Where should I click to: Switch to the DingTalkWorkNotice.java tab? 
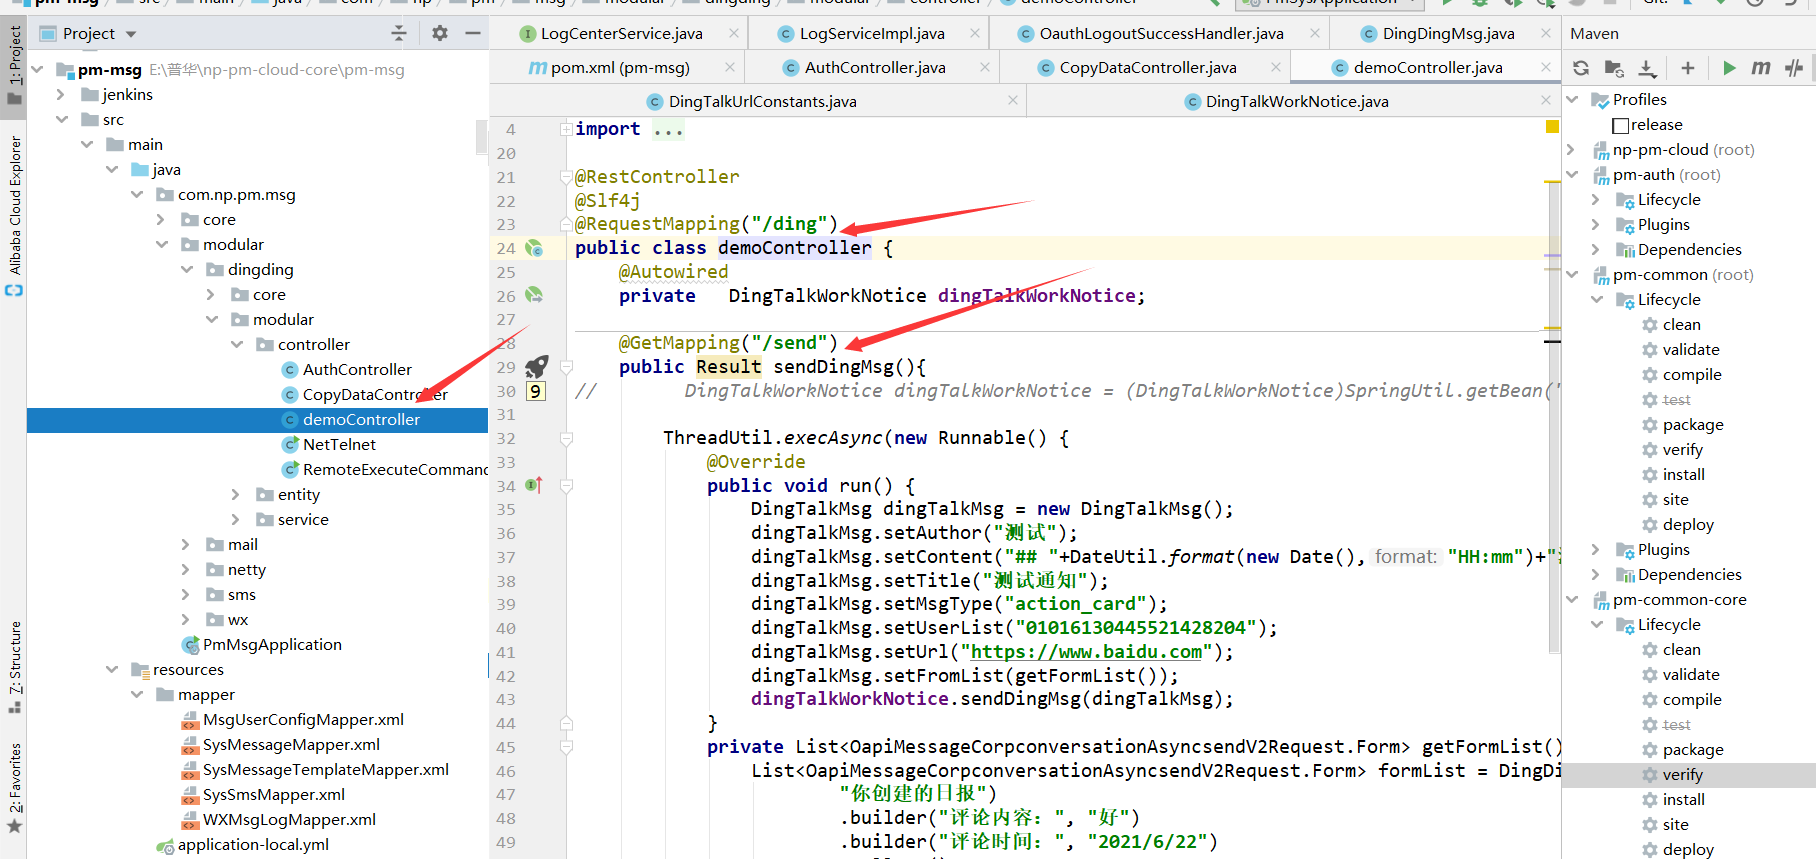click(x=1296, y=101)
